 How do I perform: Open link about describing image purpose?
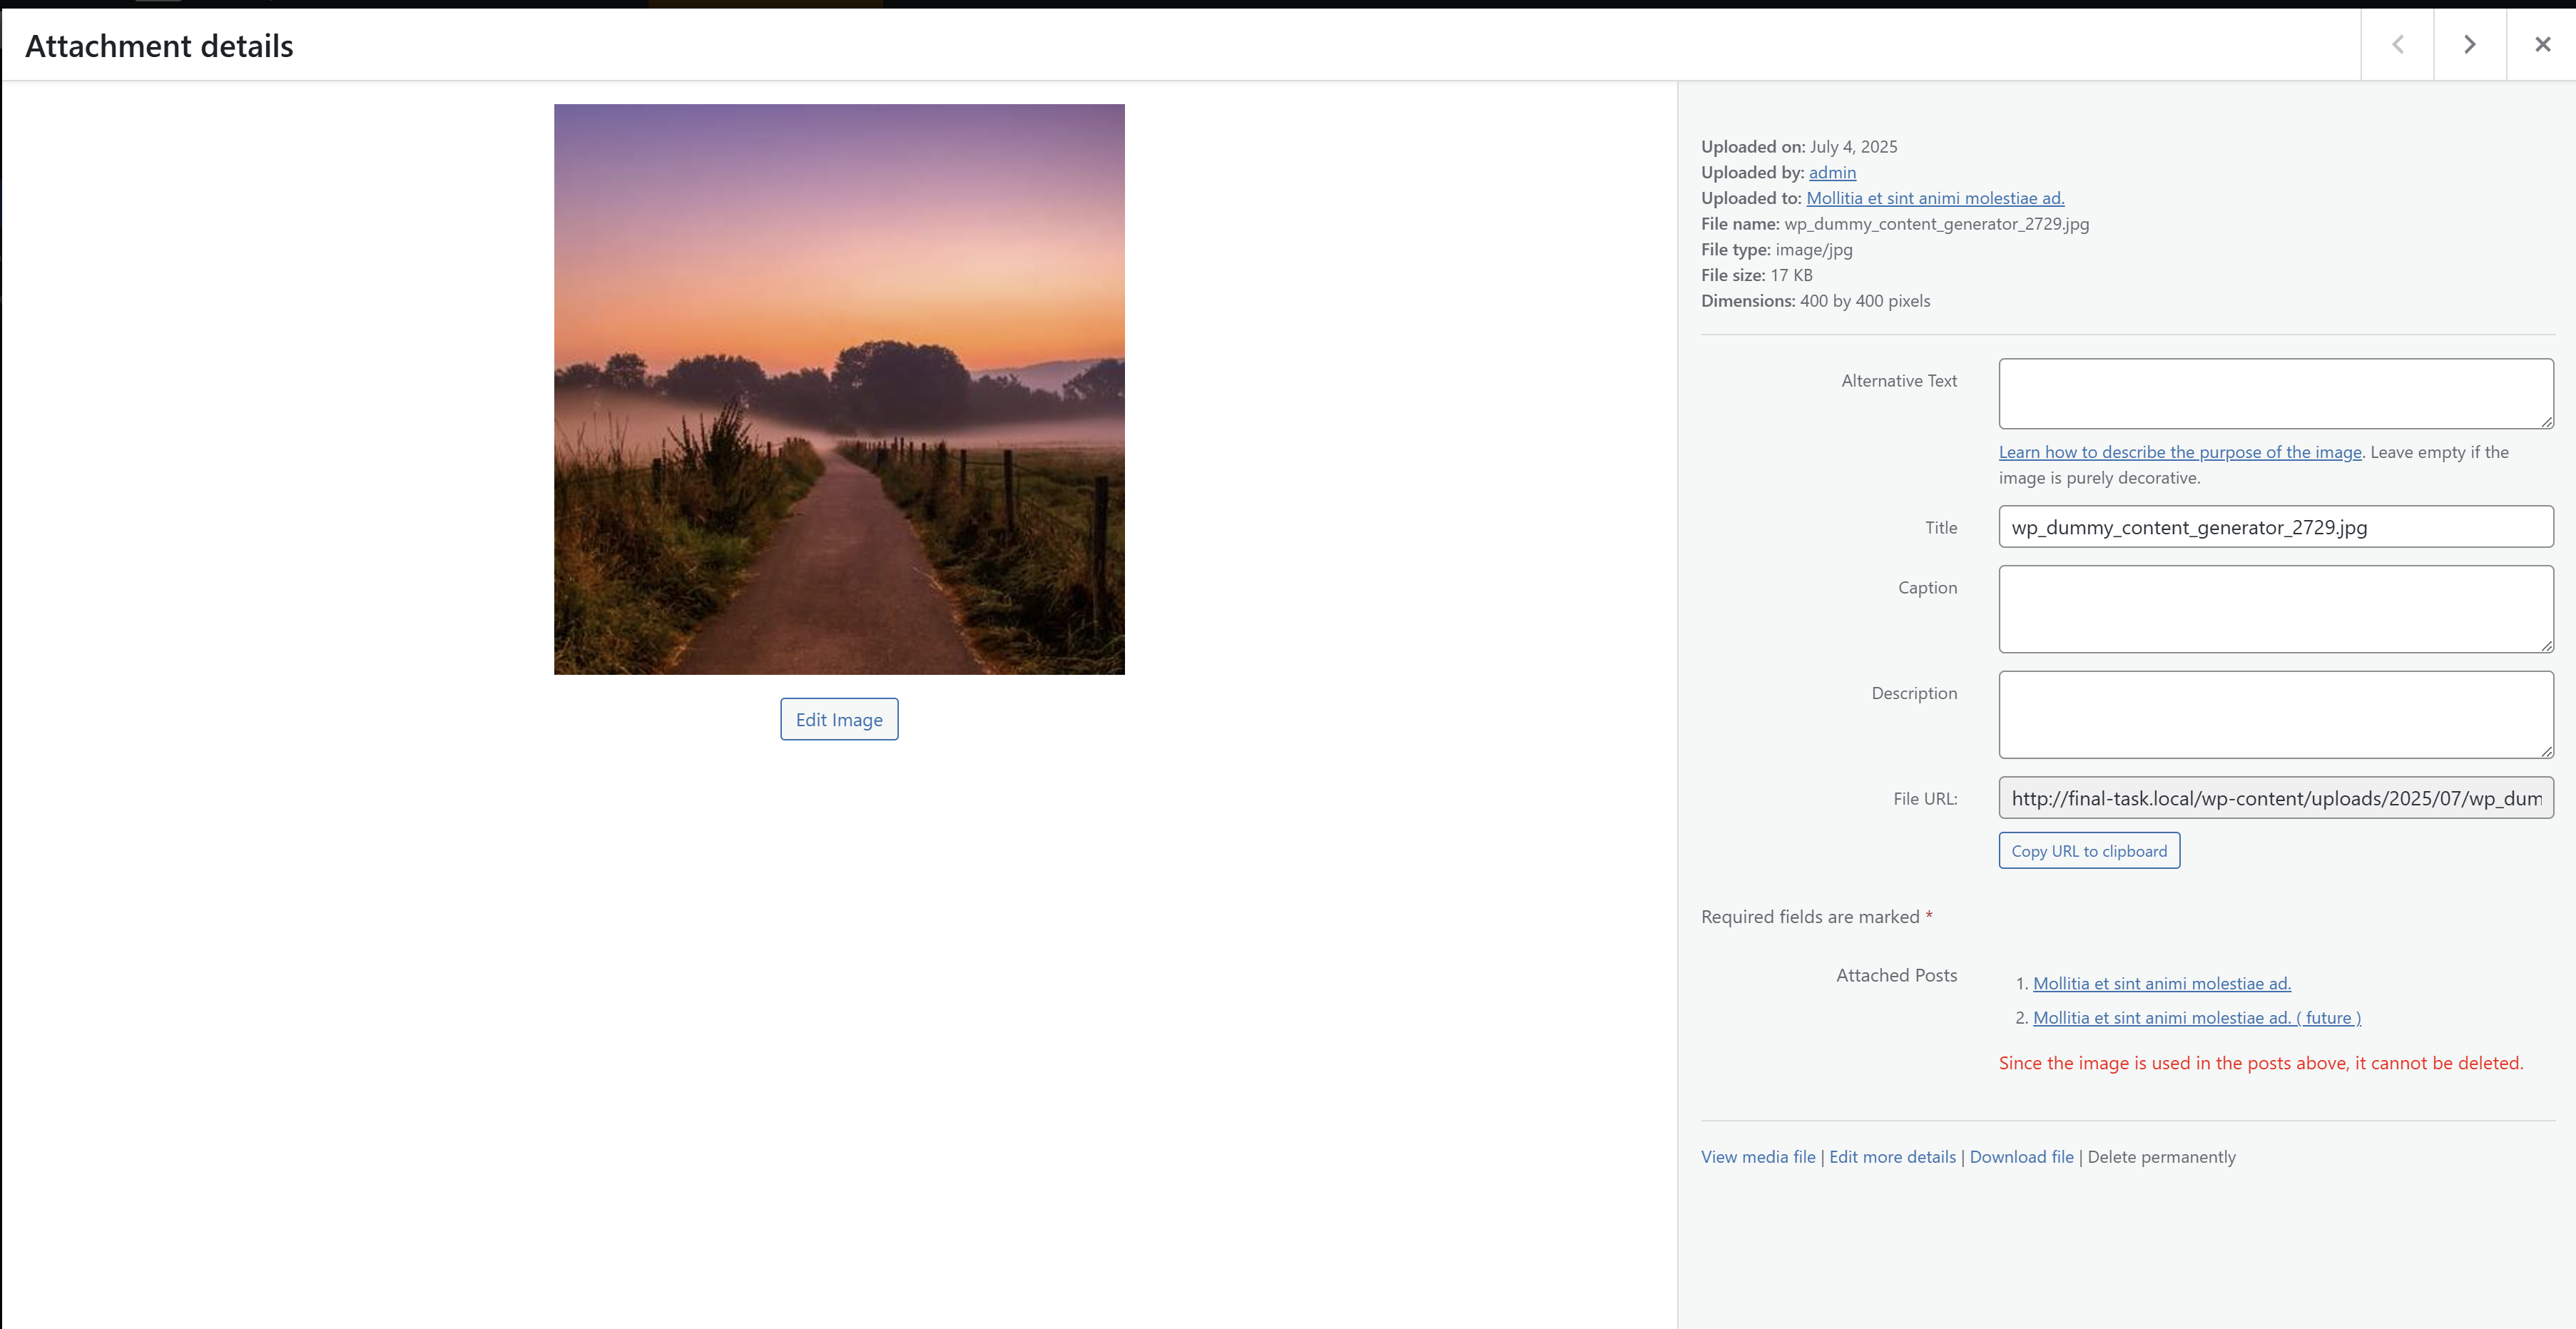click(x=2179, y=452)
